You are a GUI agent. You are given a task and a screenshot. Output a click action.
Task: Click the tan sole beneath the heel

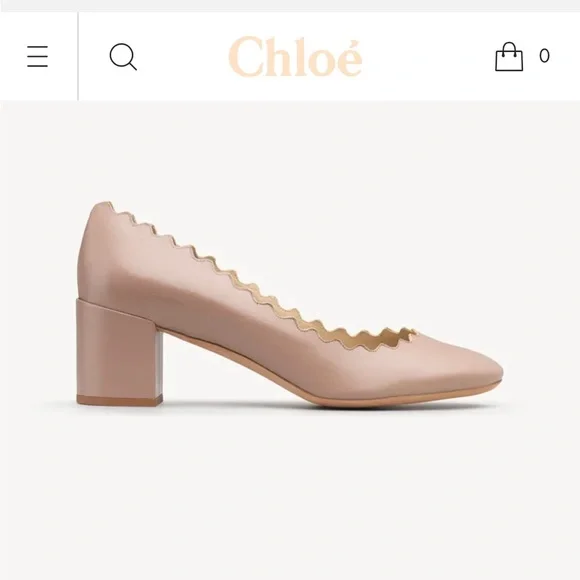pos(119,399)
